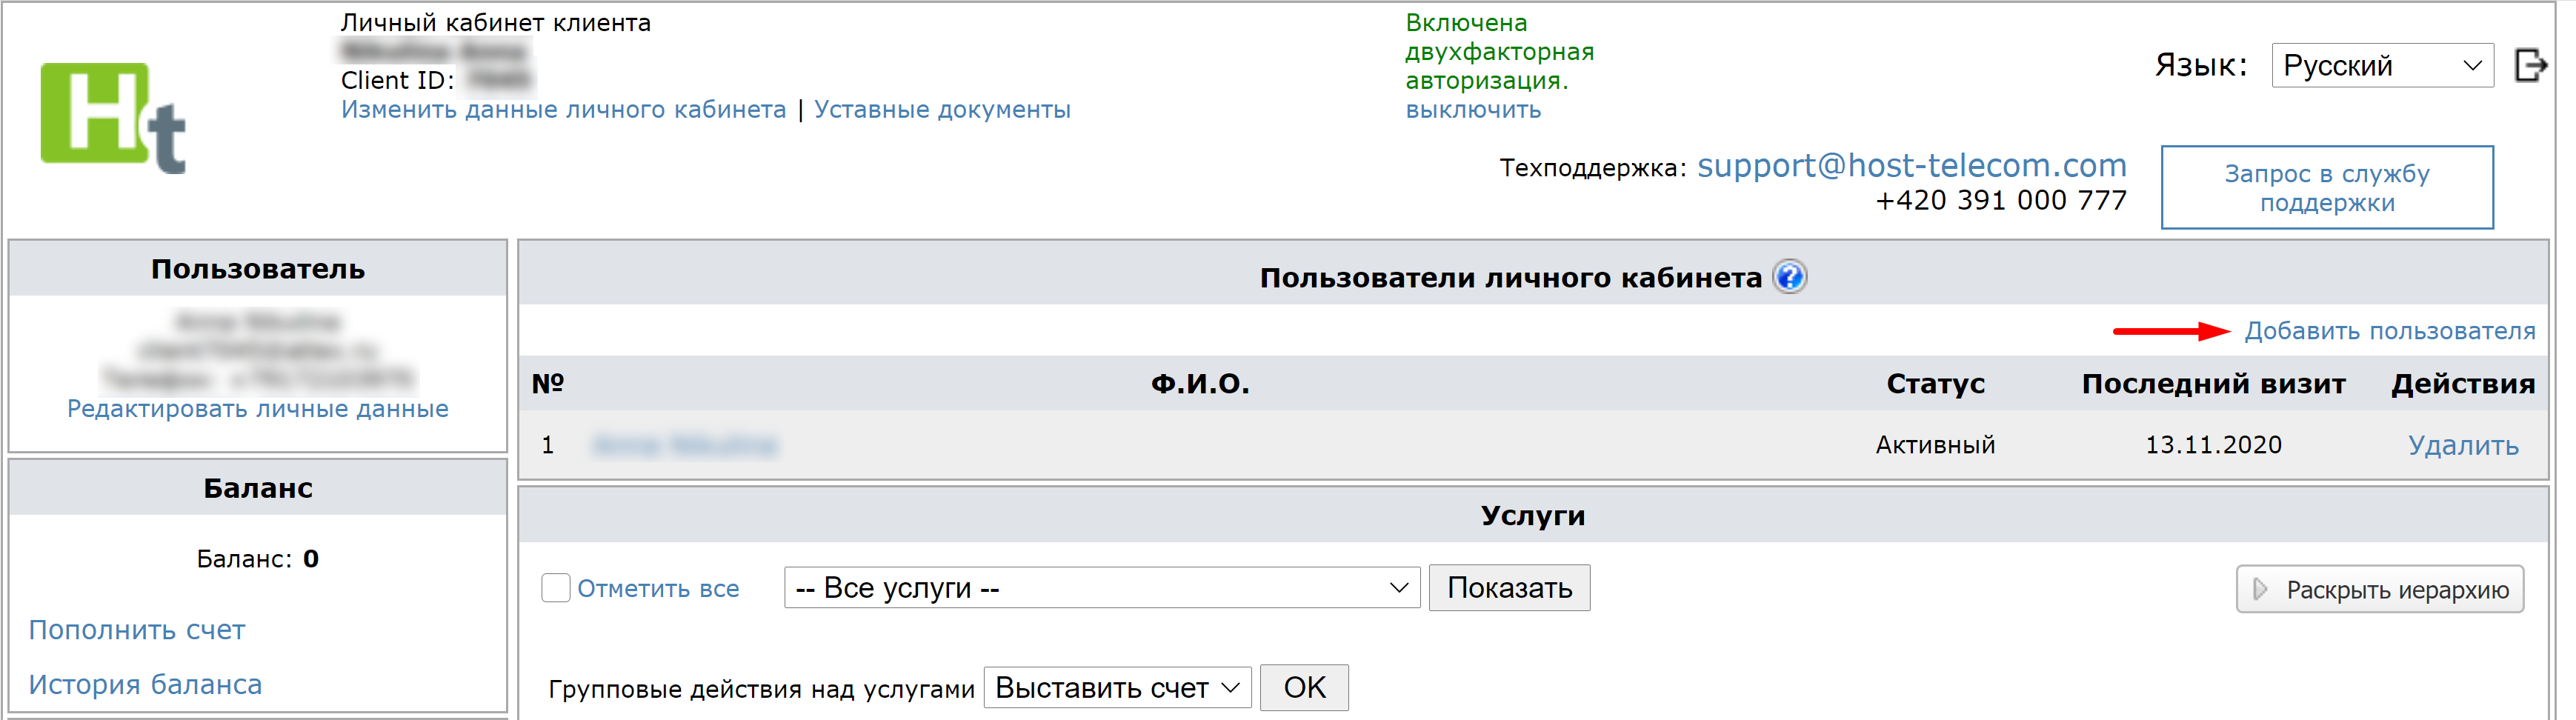
Task: Click the Показать button
Action: tap(1509, 588)
